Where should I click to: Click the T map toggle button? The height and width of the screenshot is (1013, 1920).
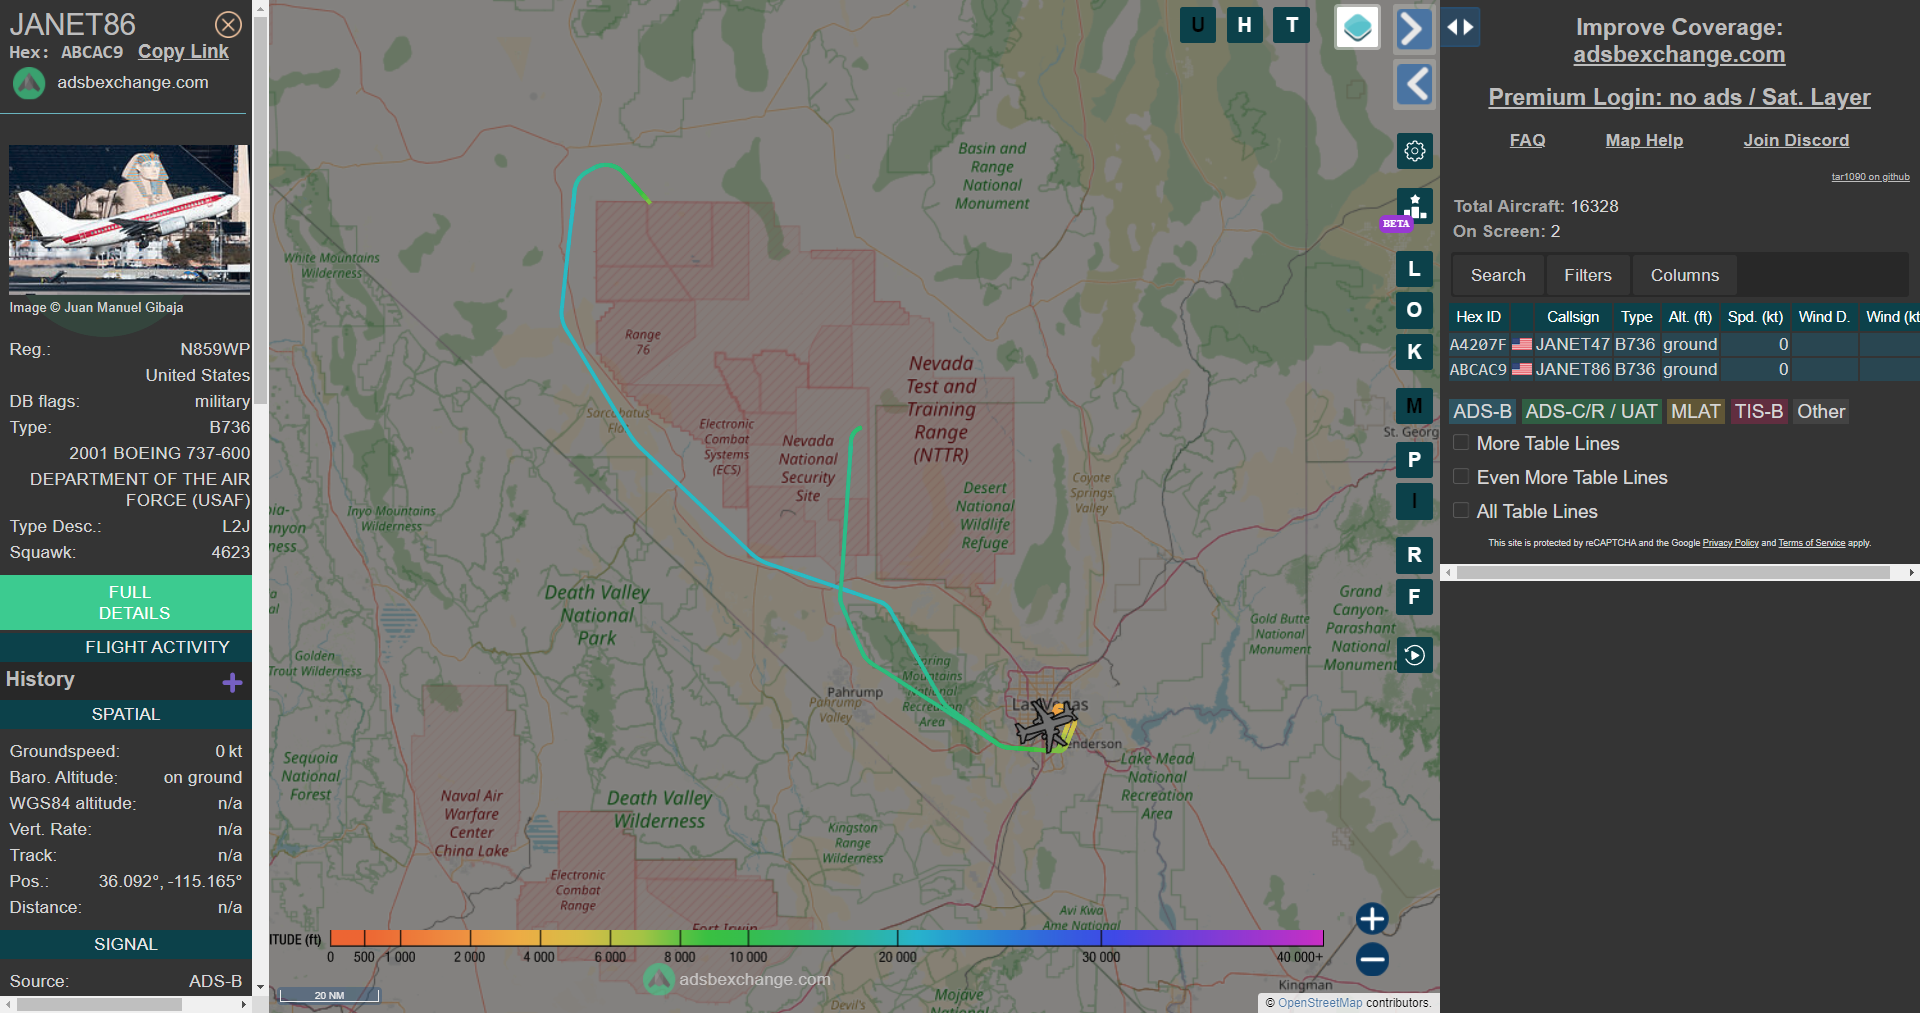click(1292, 25)
